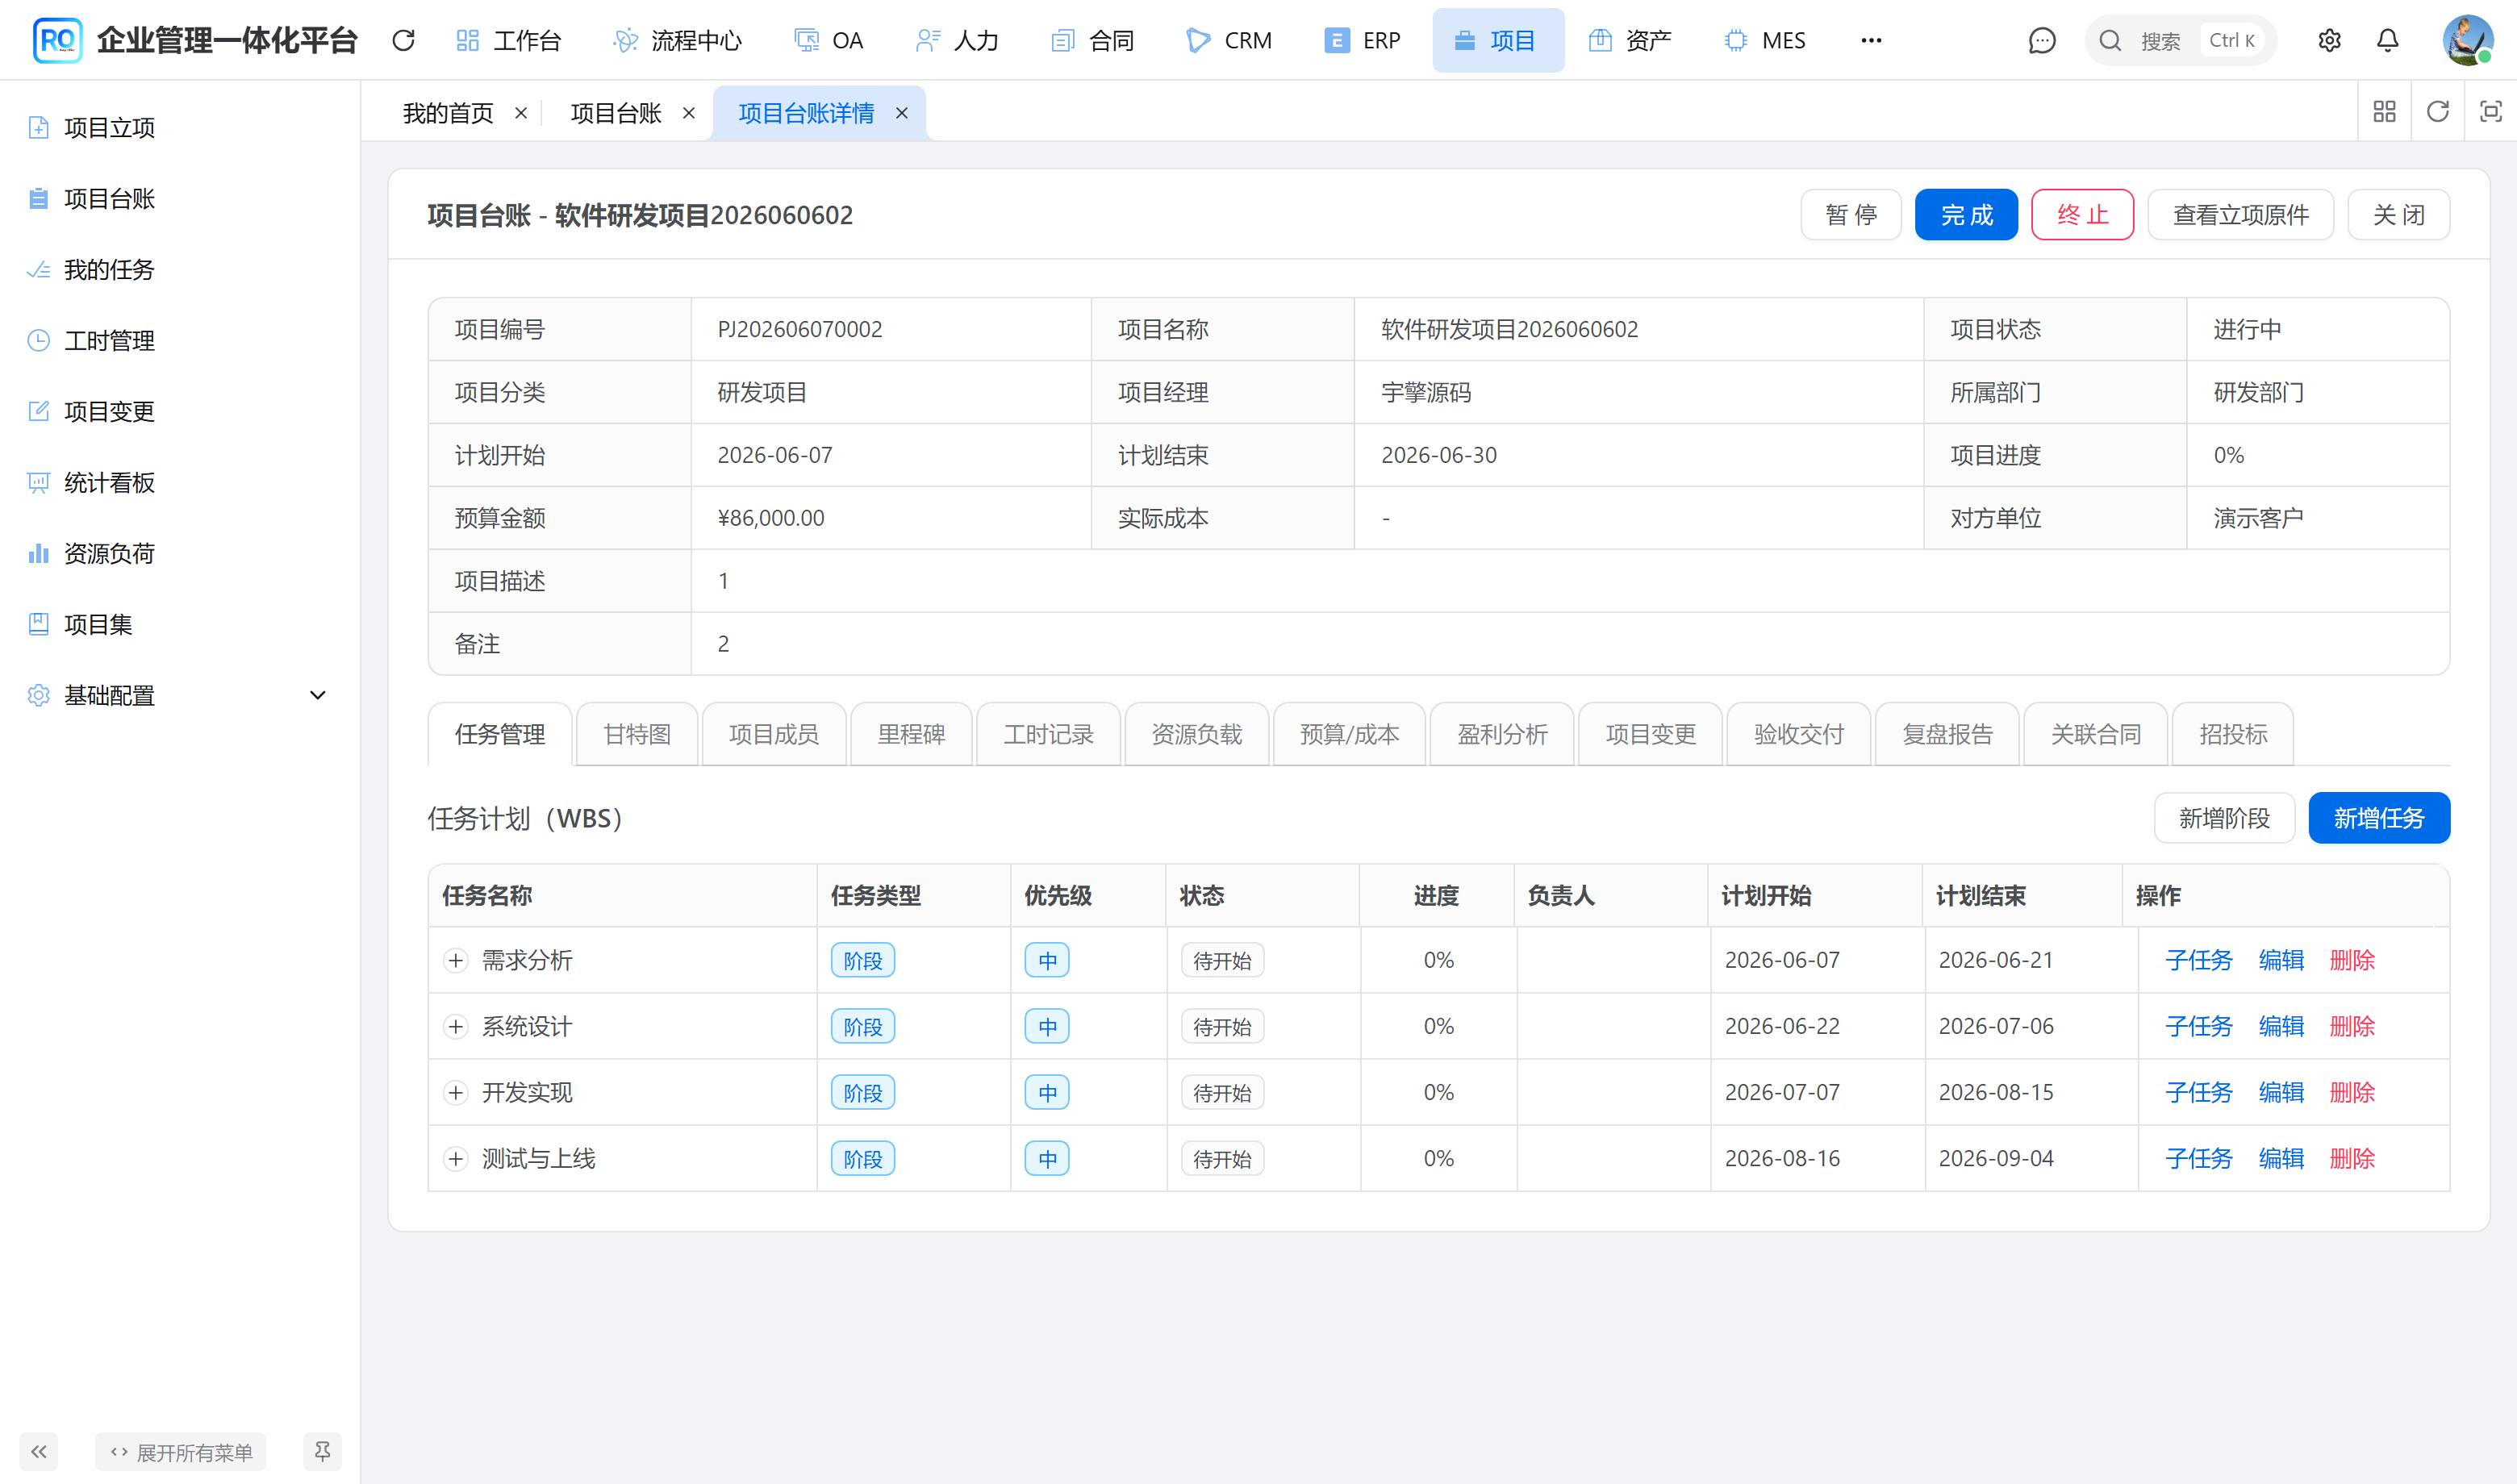Image resolution: width=2517 pixels, height=1484 pixels.
Task: Switch to 复盘报告 tab
Action: point(1947,735)
